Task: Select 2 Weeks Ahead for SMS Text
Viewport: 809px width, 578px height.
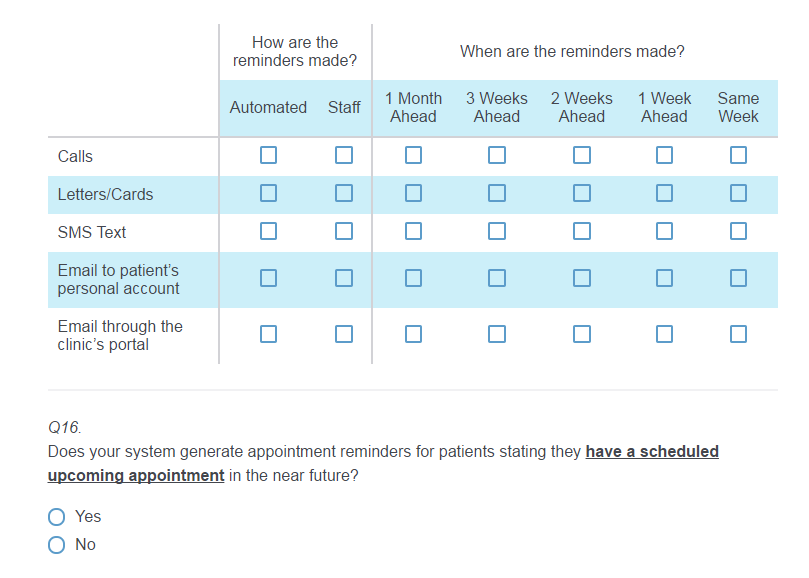Action: click(x=582, y=231)
